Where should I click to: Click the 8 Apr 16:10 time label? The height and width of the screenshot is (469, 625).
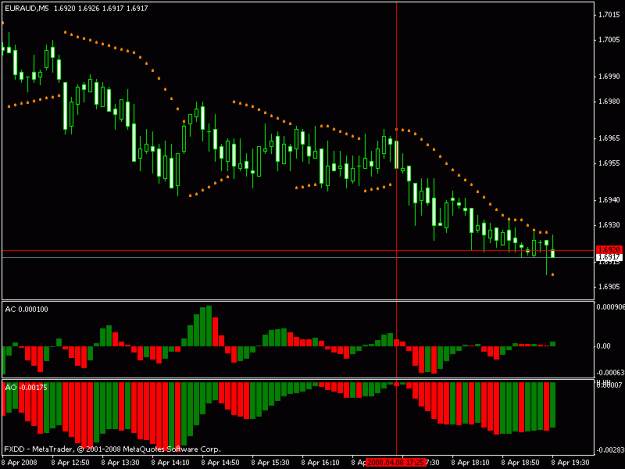pos(320,463)
